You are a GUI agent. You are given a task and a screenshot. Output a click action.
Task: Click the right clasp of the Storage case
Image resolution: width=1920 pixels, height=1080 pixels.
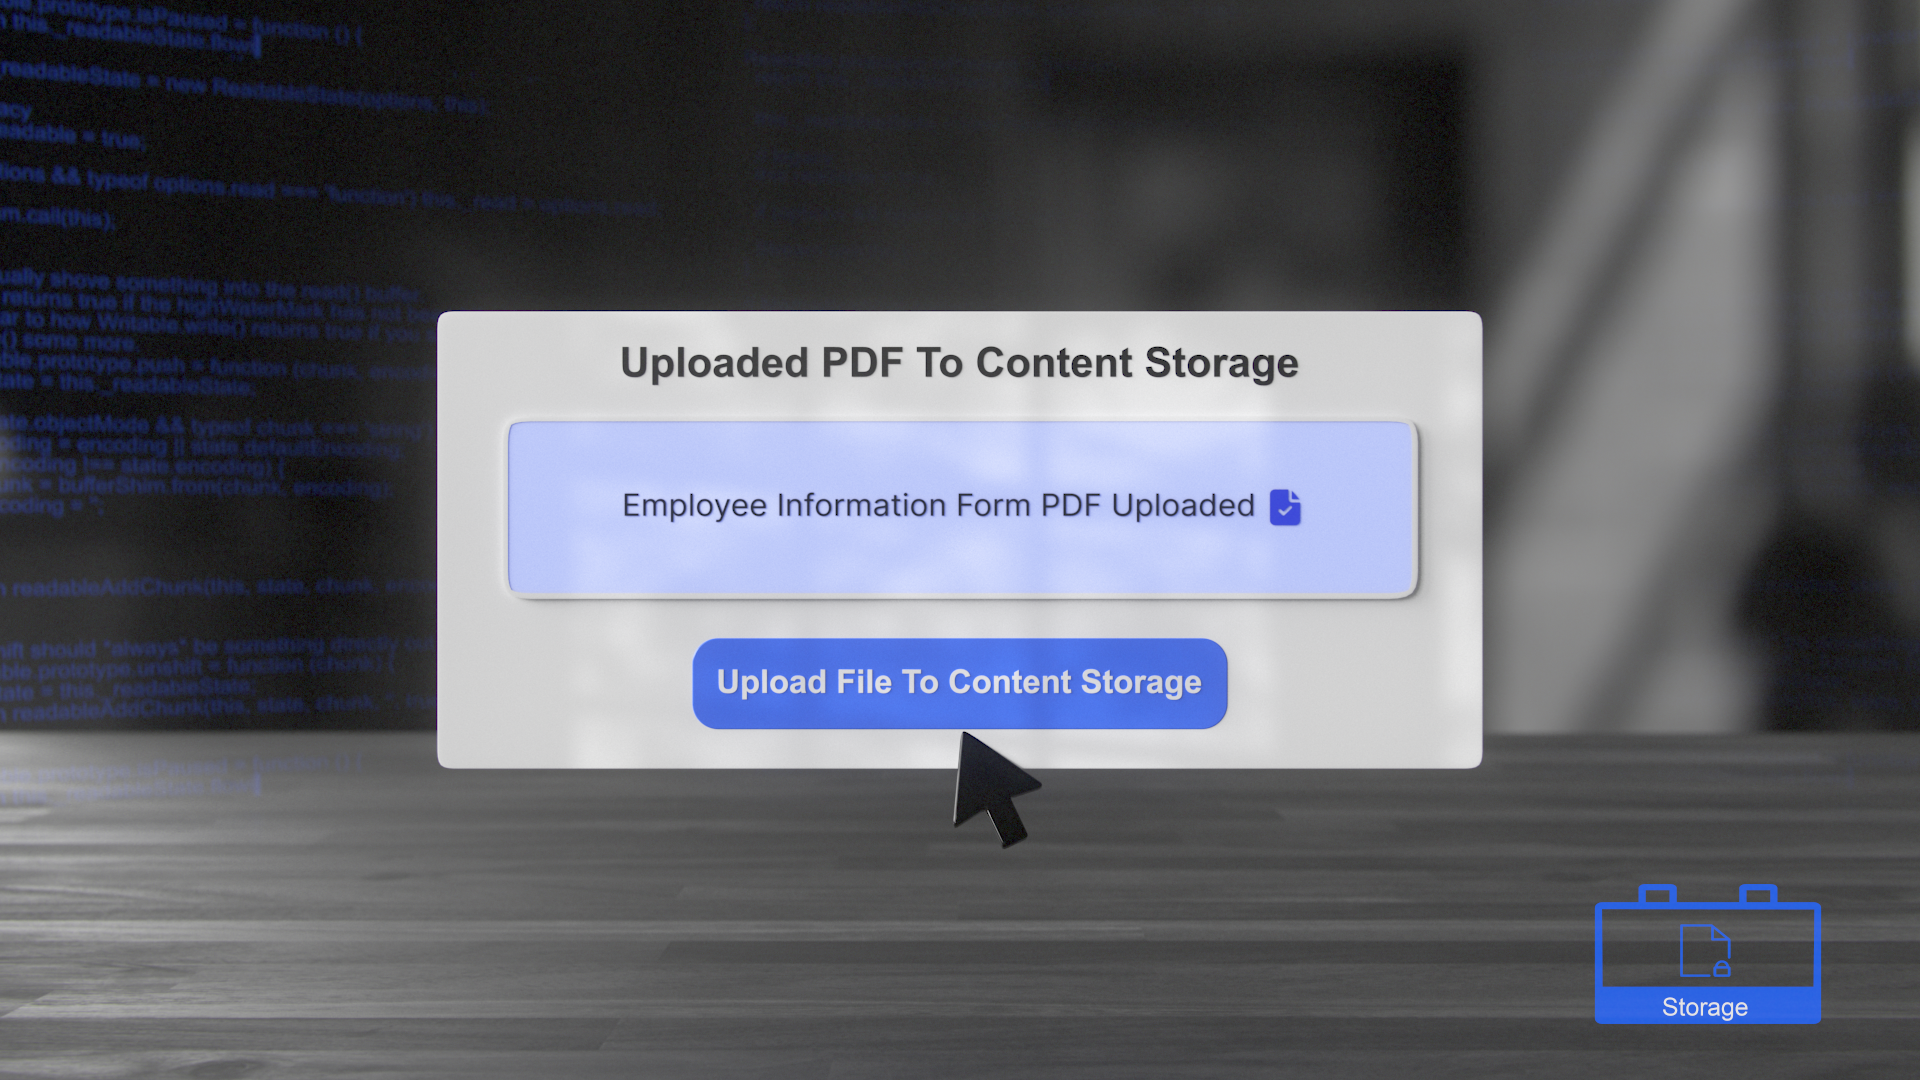(x=1758, y=894)
